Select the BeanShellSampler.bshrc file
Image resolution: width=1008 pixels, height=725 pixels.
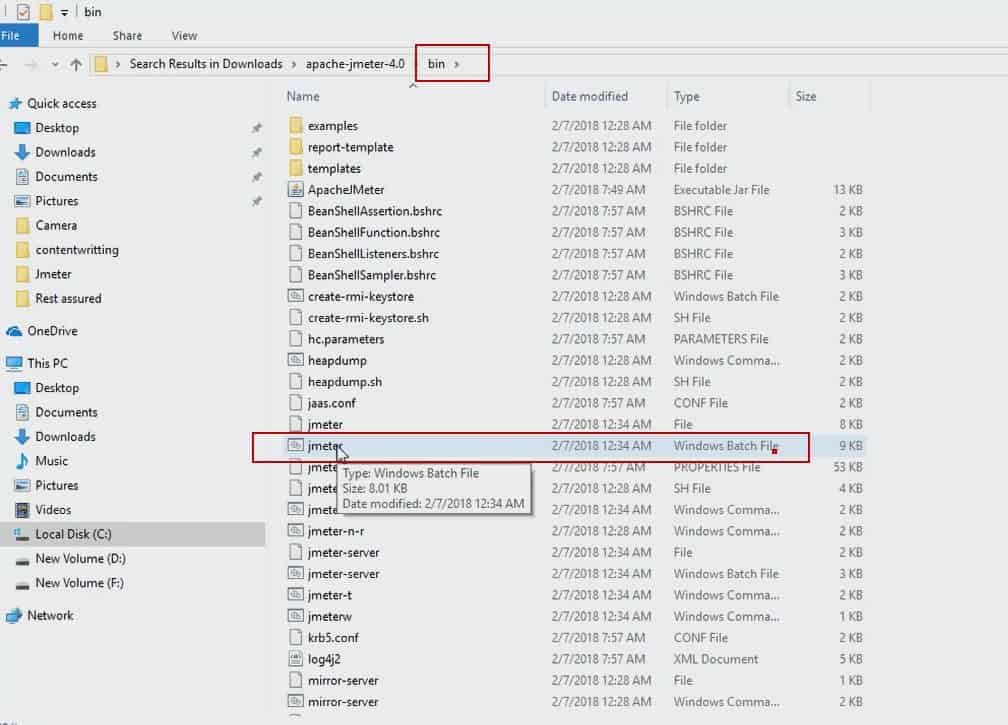[x=372, y=275]
